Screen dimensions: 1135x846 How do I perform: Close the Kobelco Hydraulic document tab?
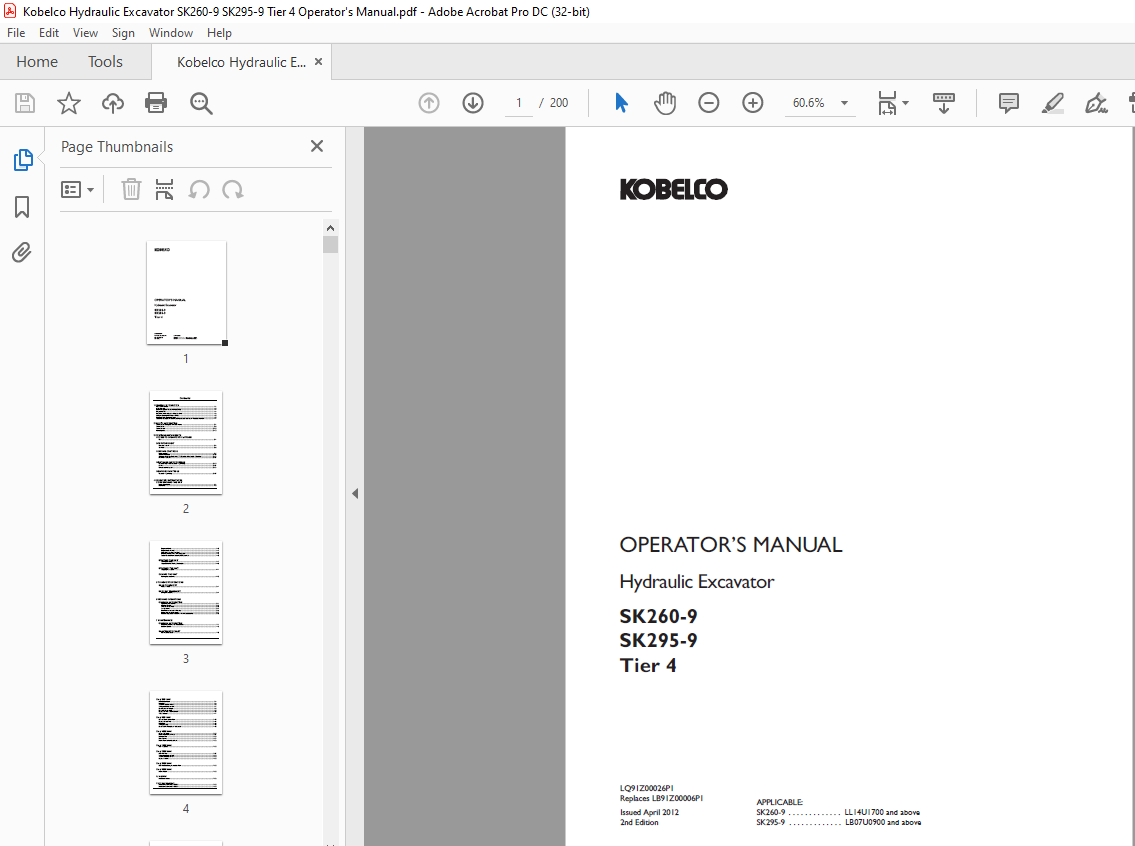coord(318,62)
